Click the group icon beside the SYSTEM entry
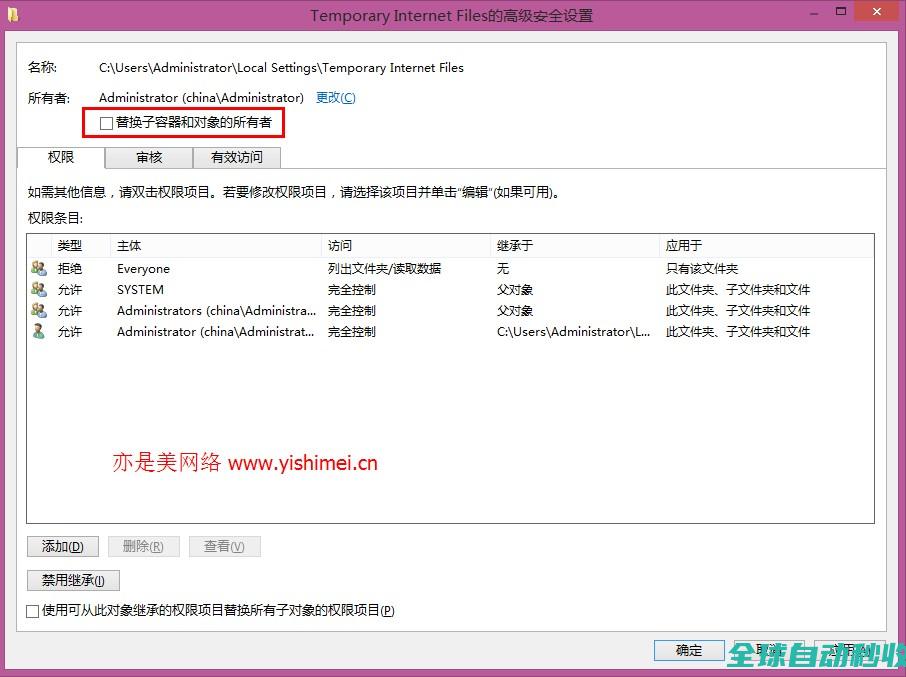This screenshot has width=906, height=677. coord(39,289)
